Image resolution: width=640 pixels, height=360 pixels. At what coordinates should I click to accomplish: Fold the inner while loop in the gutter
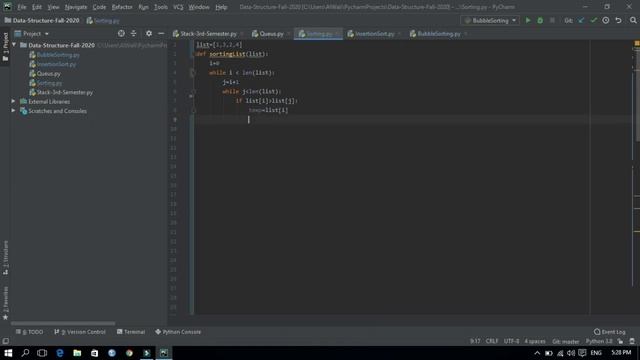click(x=194, y=91)
